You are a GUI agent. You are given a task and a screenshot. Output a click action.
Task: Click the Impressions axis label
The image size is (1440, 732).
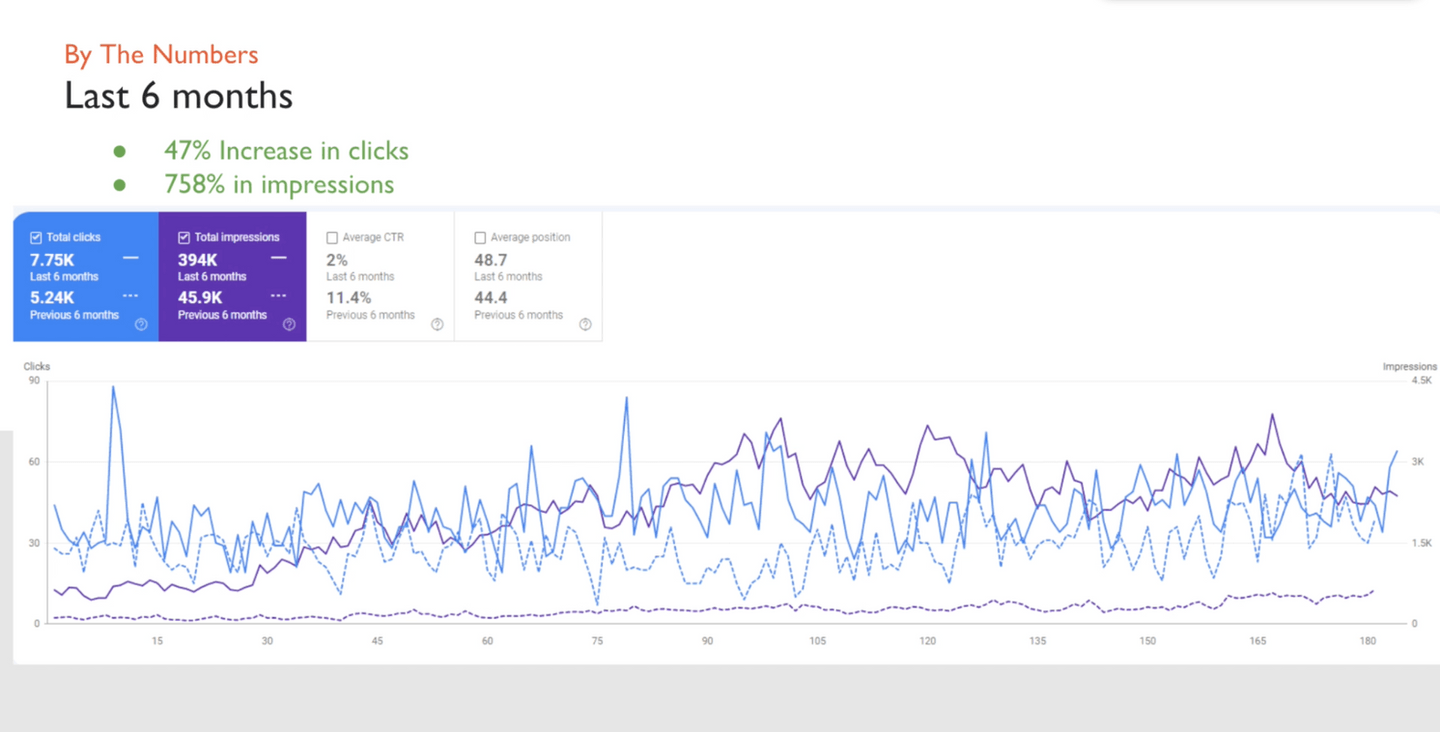click(x=1410, y=367)
